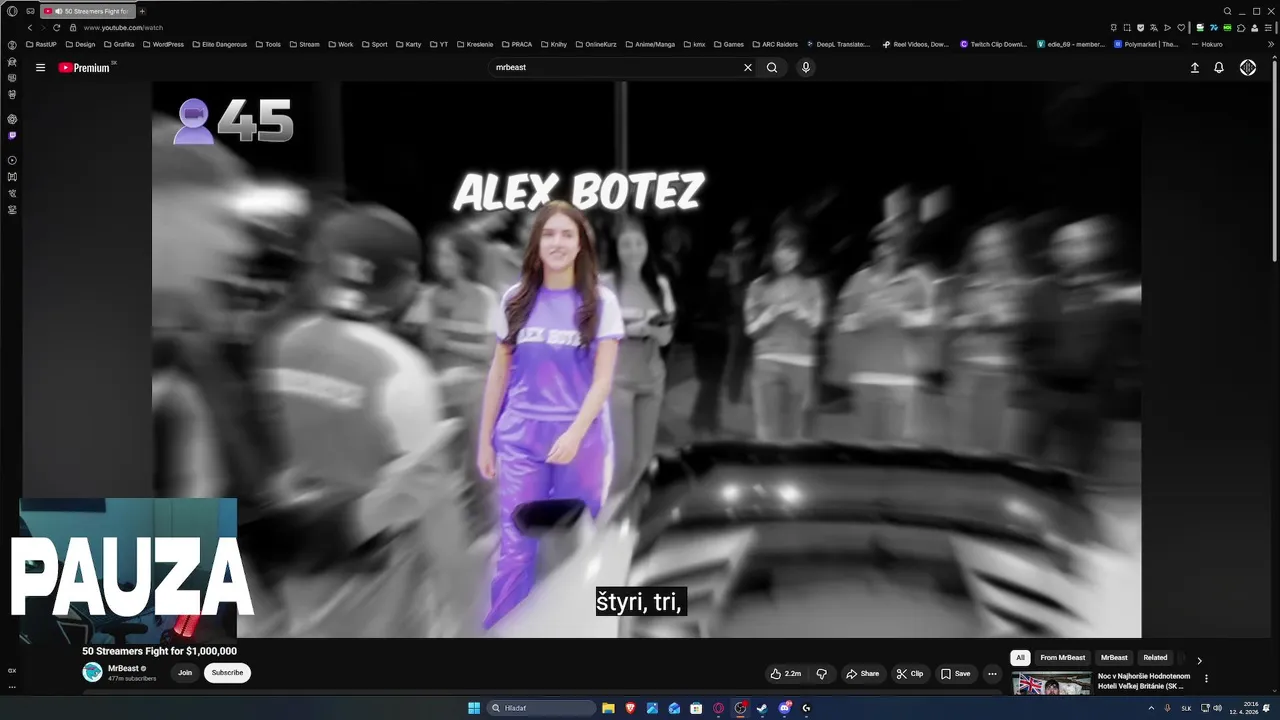The height and width of the screenshot is (720, 1280).
Task: Open the Elite Dangerous bookmarks folder
Action: [219, 44]
